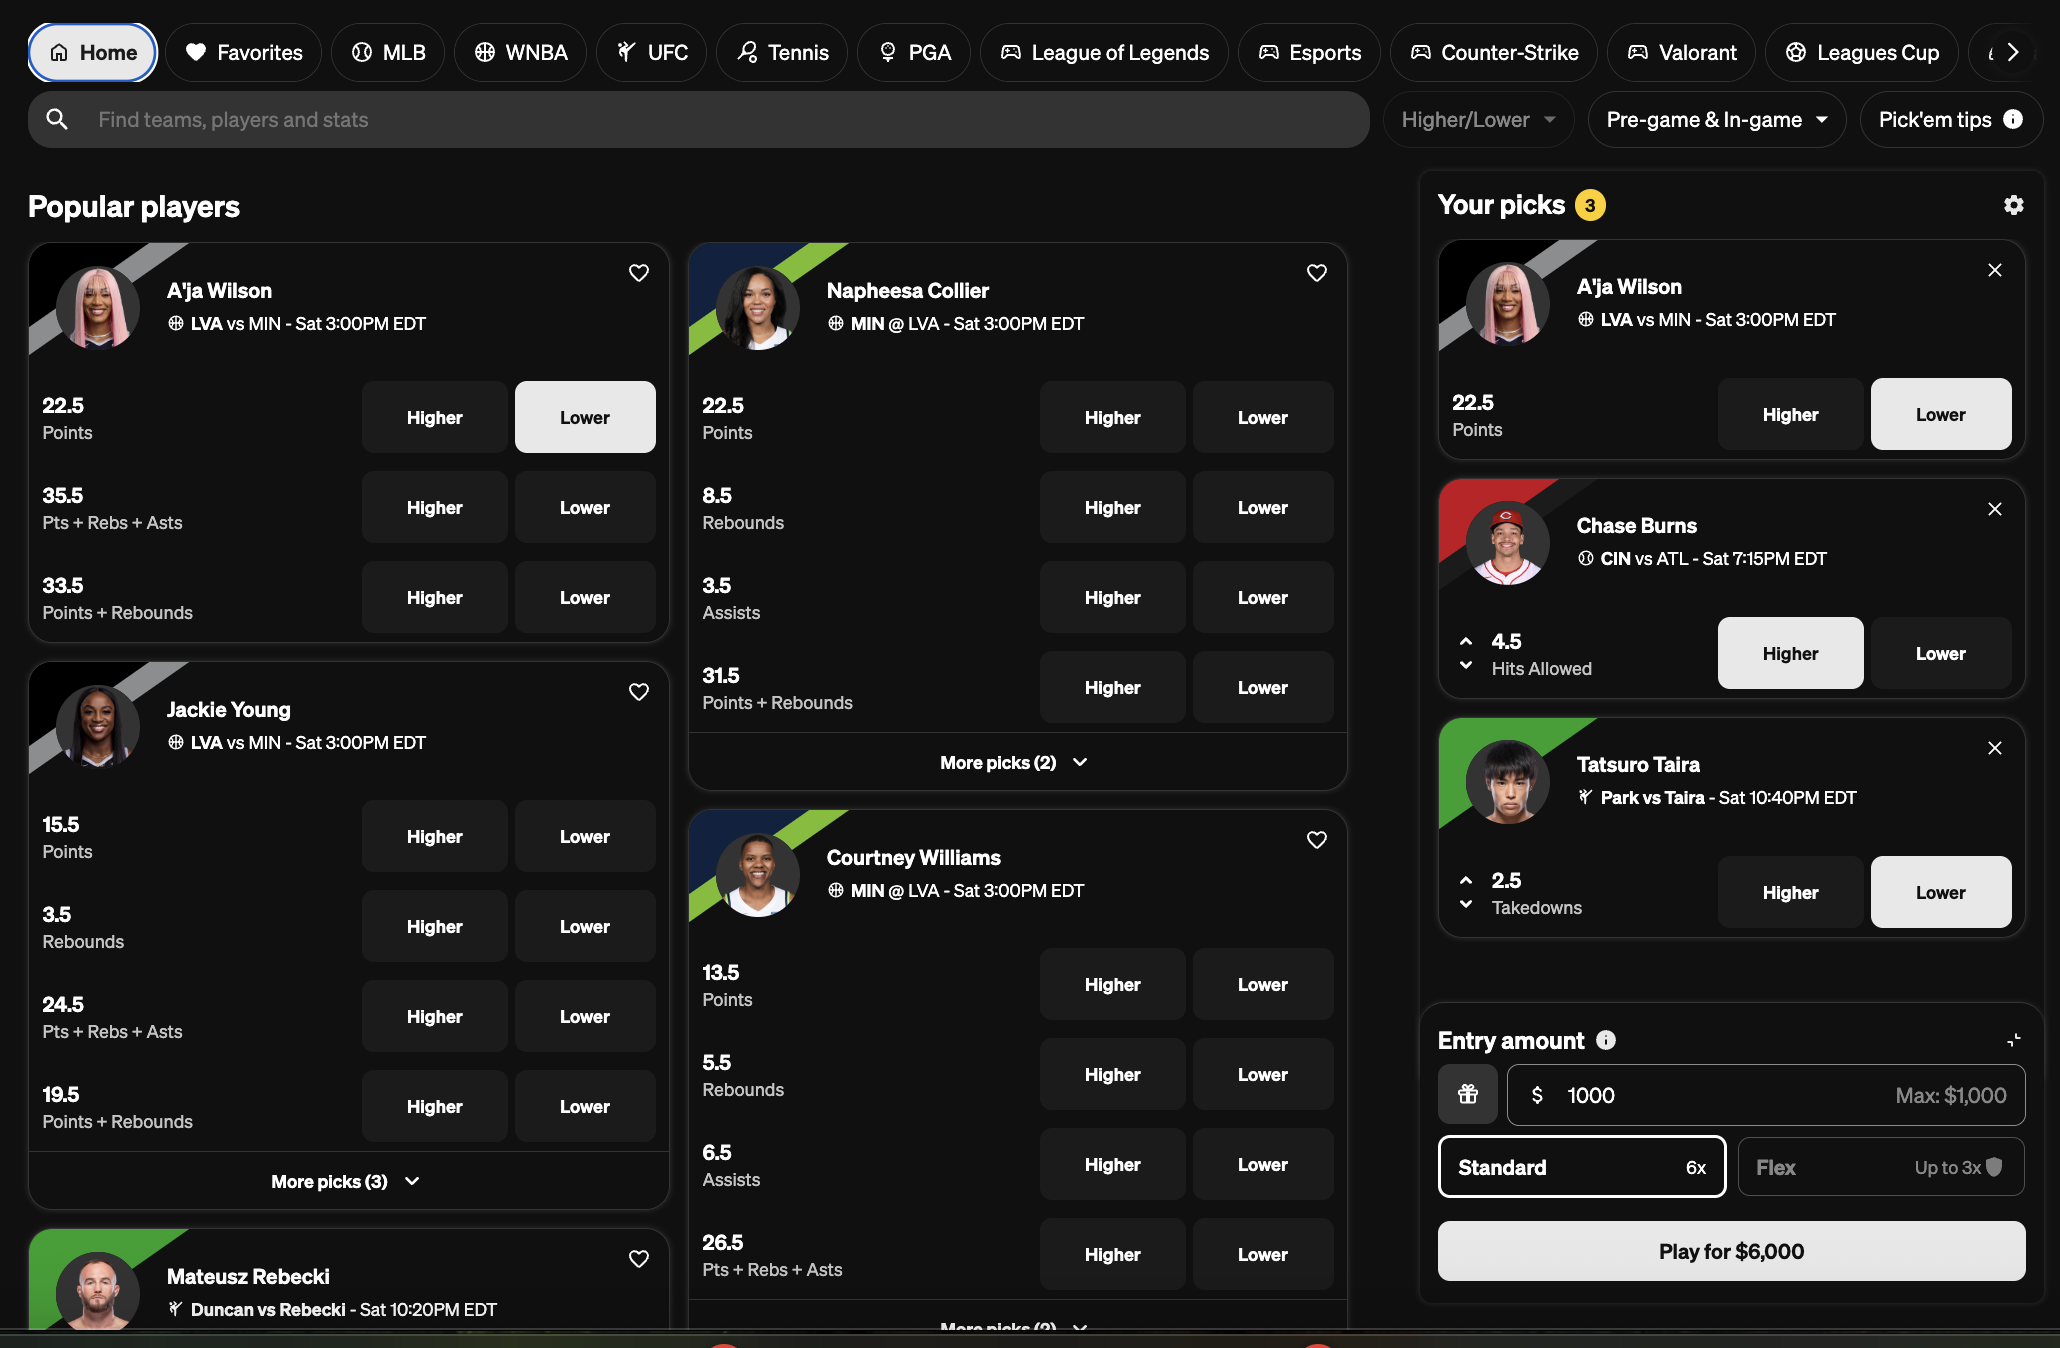The height and width of the screenshot is (1348, 2060).
Task: Click A'ja Wilson player photo in Popular players
Action: click(x=98, y=307)
